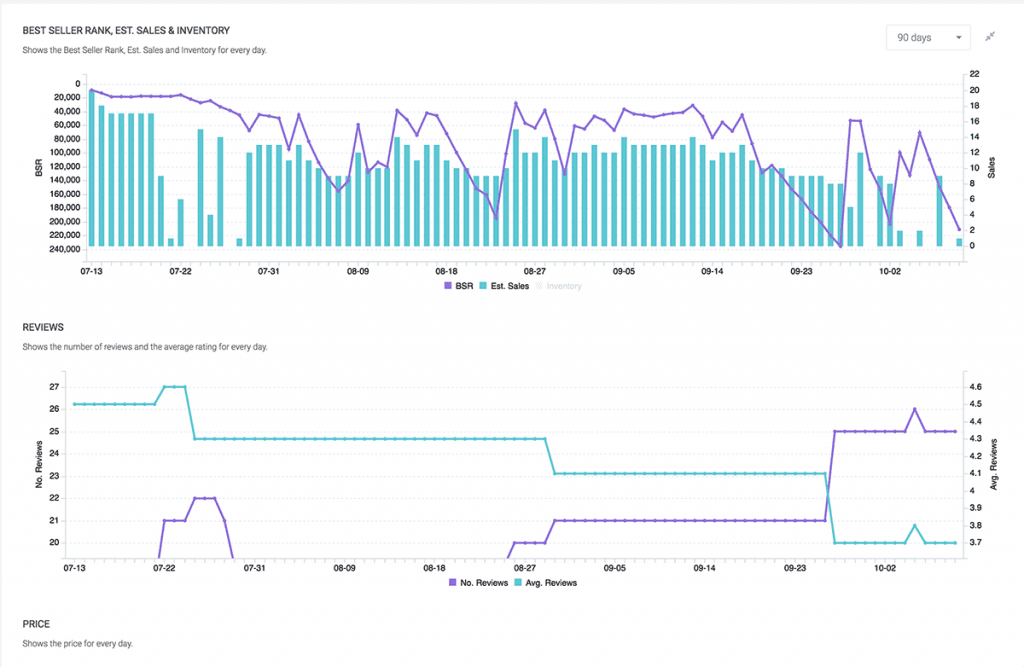Screen dimensions: 1024x667
Task: Open the 90 days range dropdown
Action: point(927,37)
